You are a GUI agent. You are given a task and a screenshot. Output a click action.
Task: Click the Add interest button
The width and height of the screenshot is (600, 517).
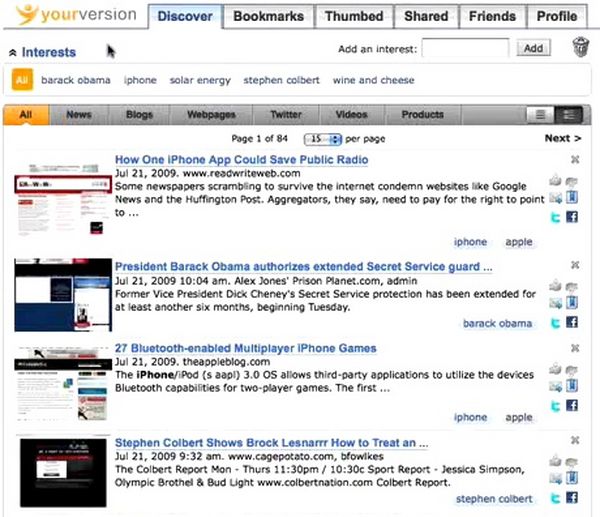click(533, 48)
